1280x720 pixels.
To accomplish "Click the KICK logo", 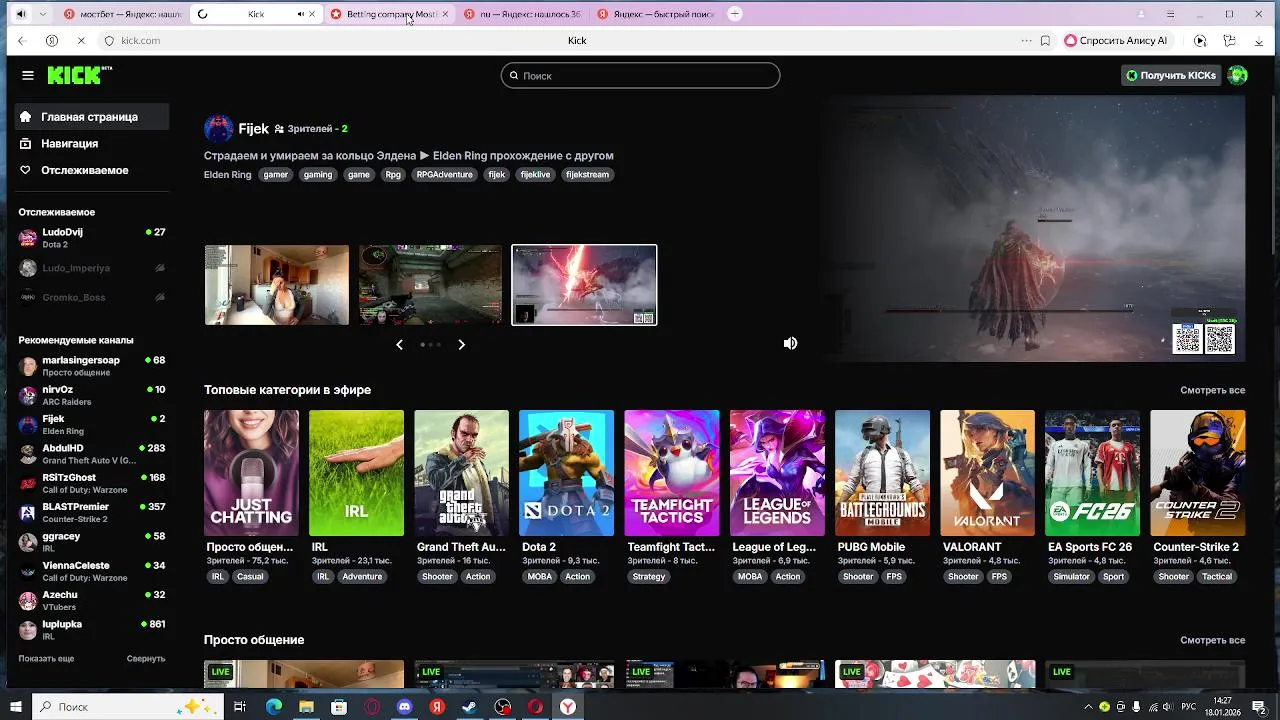I will pos(80,75).
